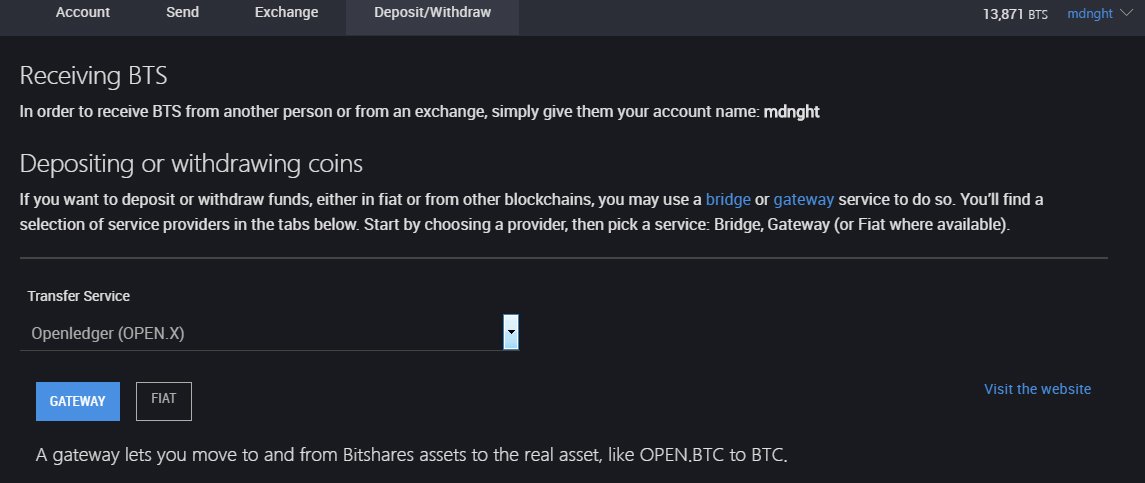Click the chevron beside mdnght

tap(1127, 14)
